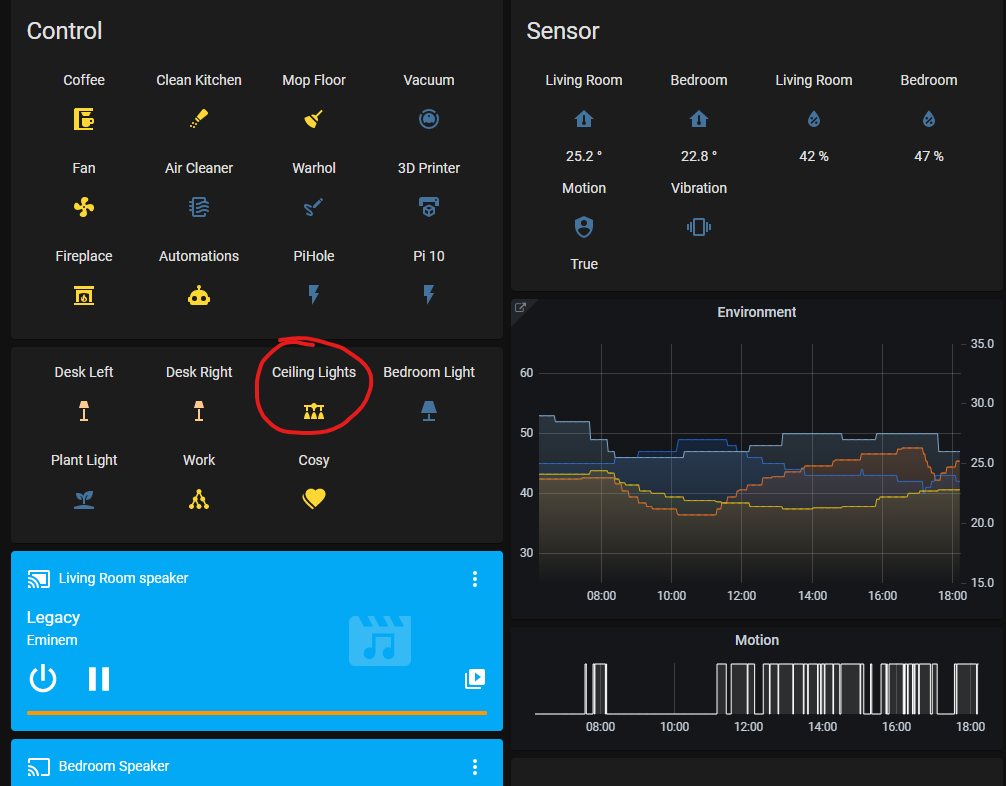This screenshot has height=786, width=1006.
Task: Open the Automations robot icon
Action: pos(198,295)
